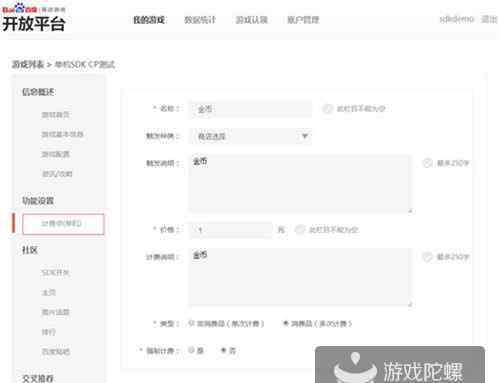Open the 触发种类 dropdown list
Viewport: 500px width, 383px height.
click(250, 136)
